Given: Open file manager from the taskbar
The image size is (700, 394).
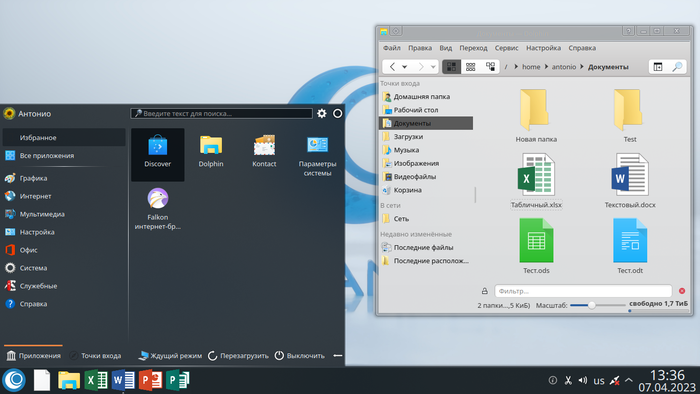Looking at the screenshot, I should [x=69, y=381].
